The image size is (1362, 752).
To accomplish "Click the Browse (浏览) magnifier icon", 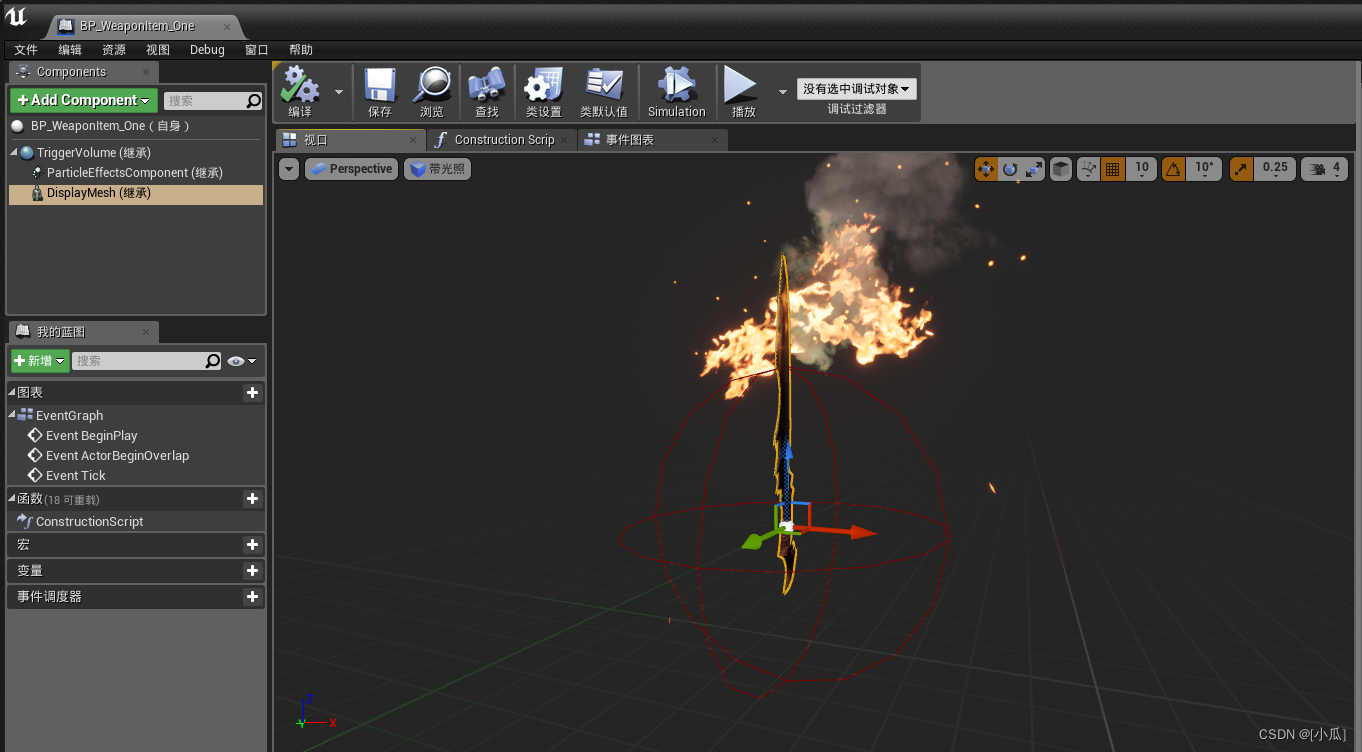I will click(x=432, y=86).
